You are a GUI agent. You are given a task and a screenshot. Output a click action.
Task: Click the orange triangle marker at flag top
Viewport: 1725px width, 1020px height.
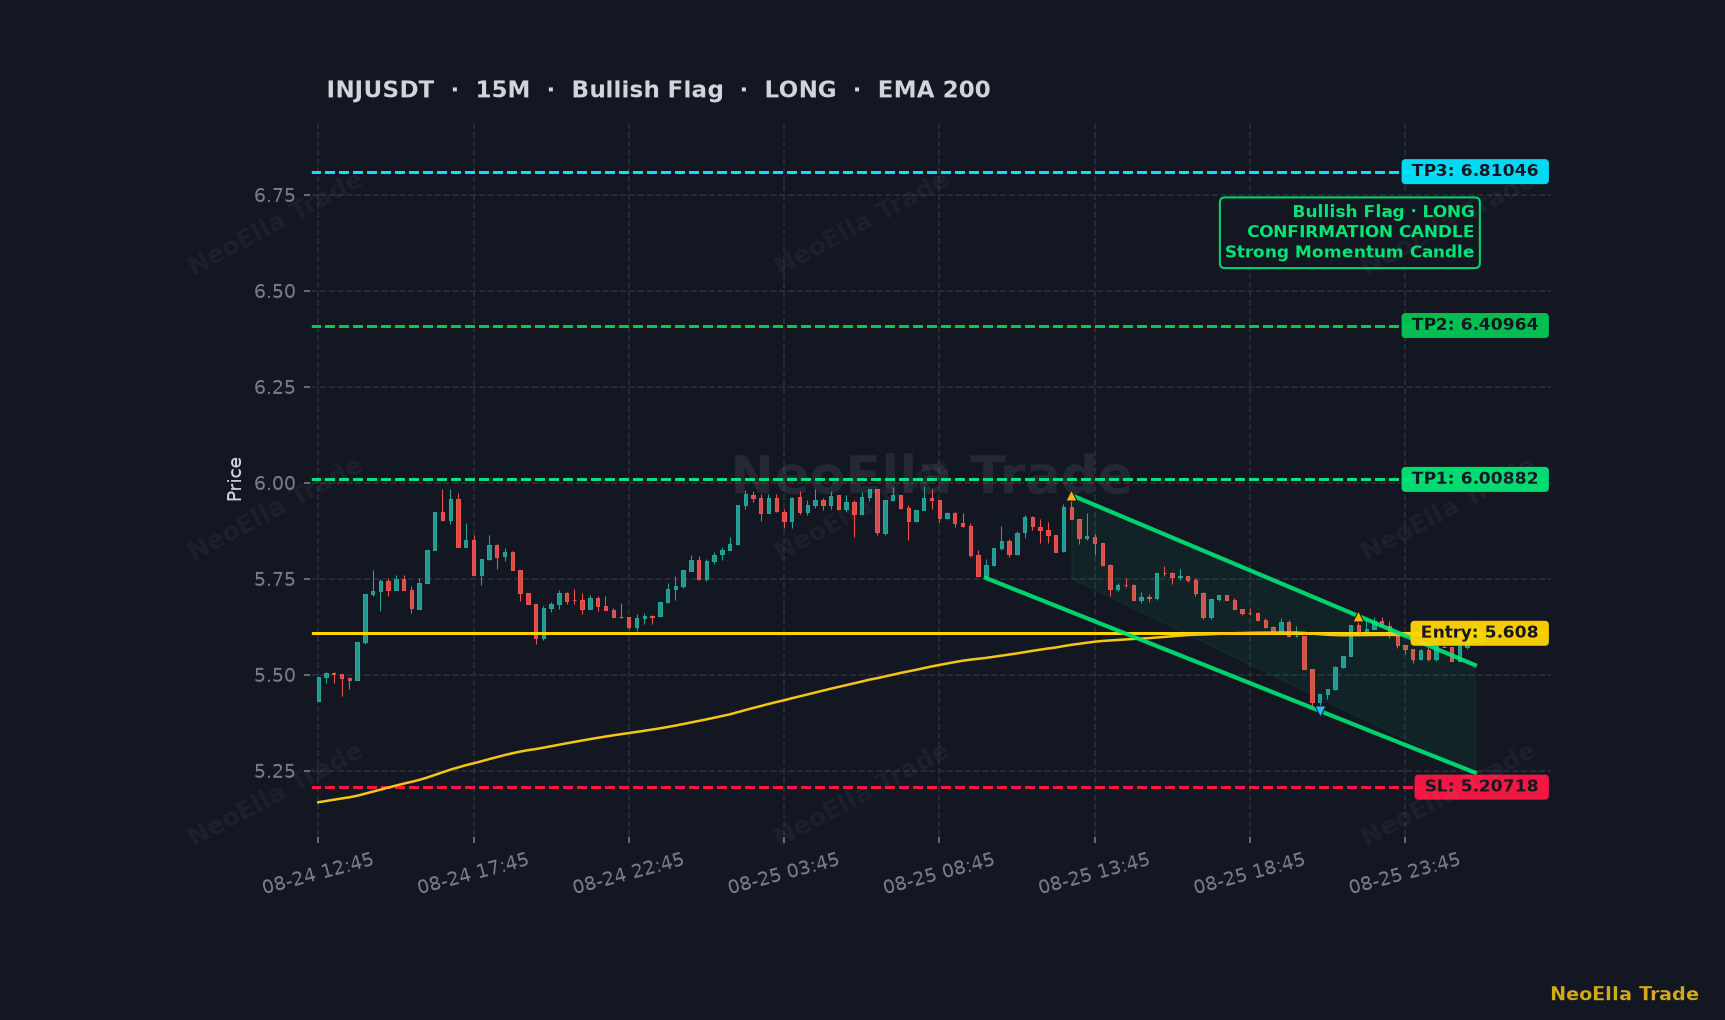(x=1071, y=496)
